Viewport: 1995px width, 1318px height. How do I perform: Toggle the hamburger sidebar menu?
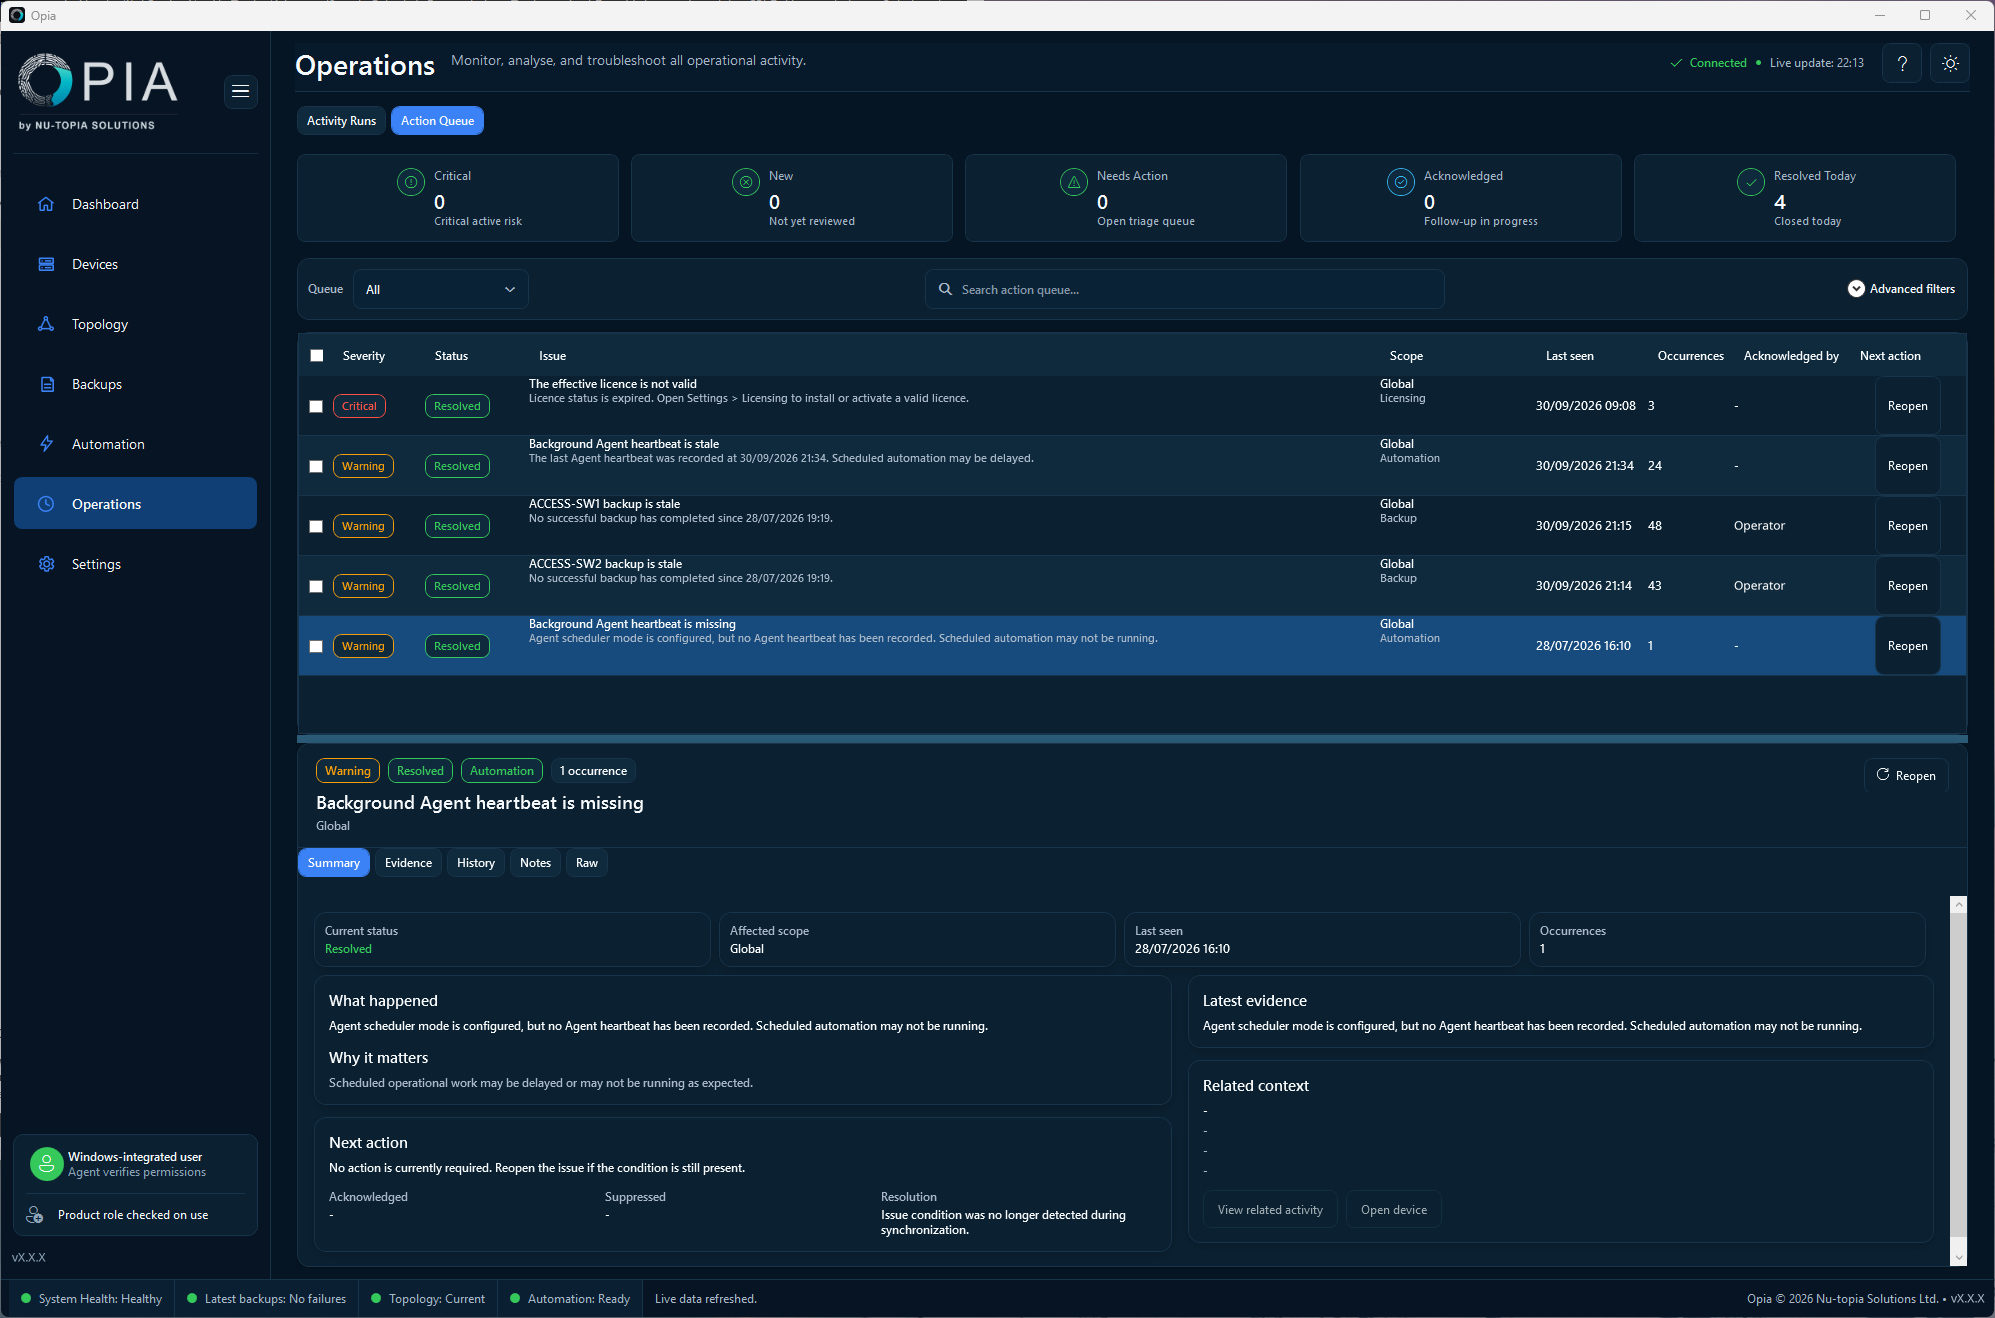tap(240, 91)
